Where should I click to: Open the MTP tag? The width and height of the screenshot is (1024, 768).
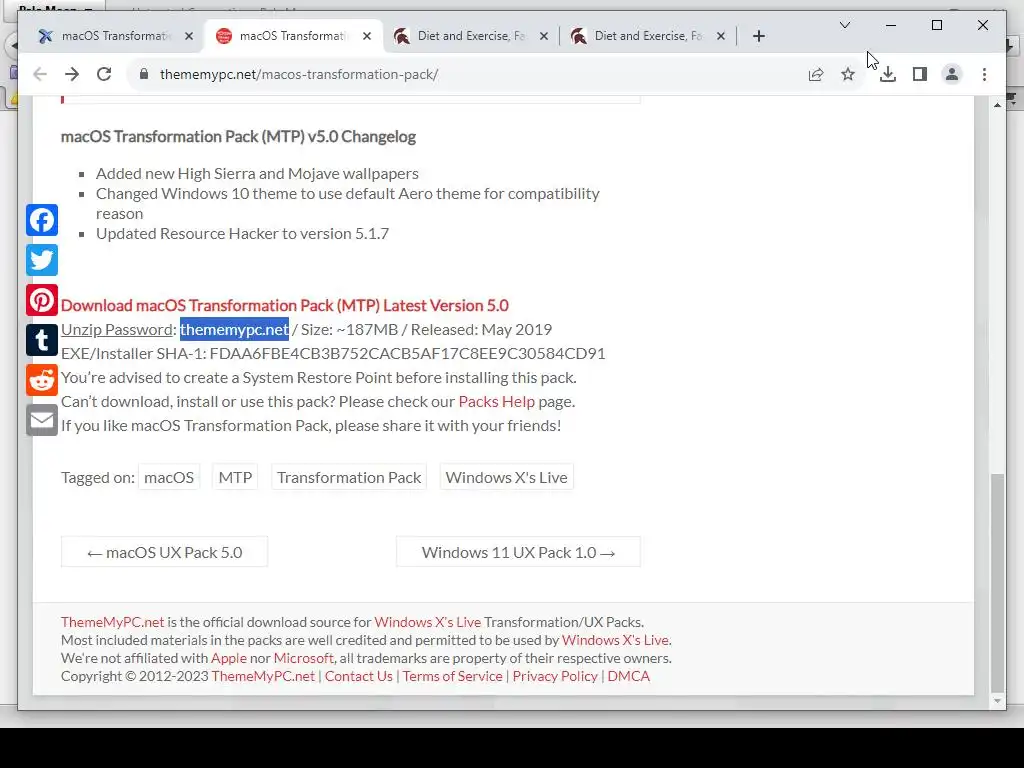[235, 477]
